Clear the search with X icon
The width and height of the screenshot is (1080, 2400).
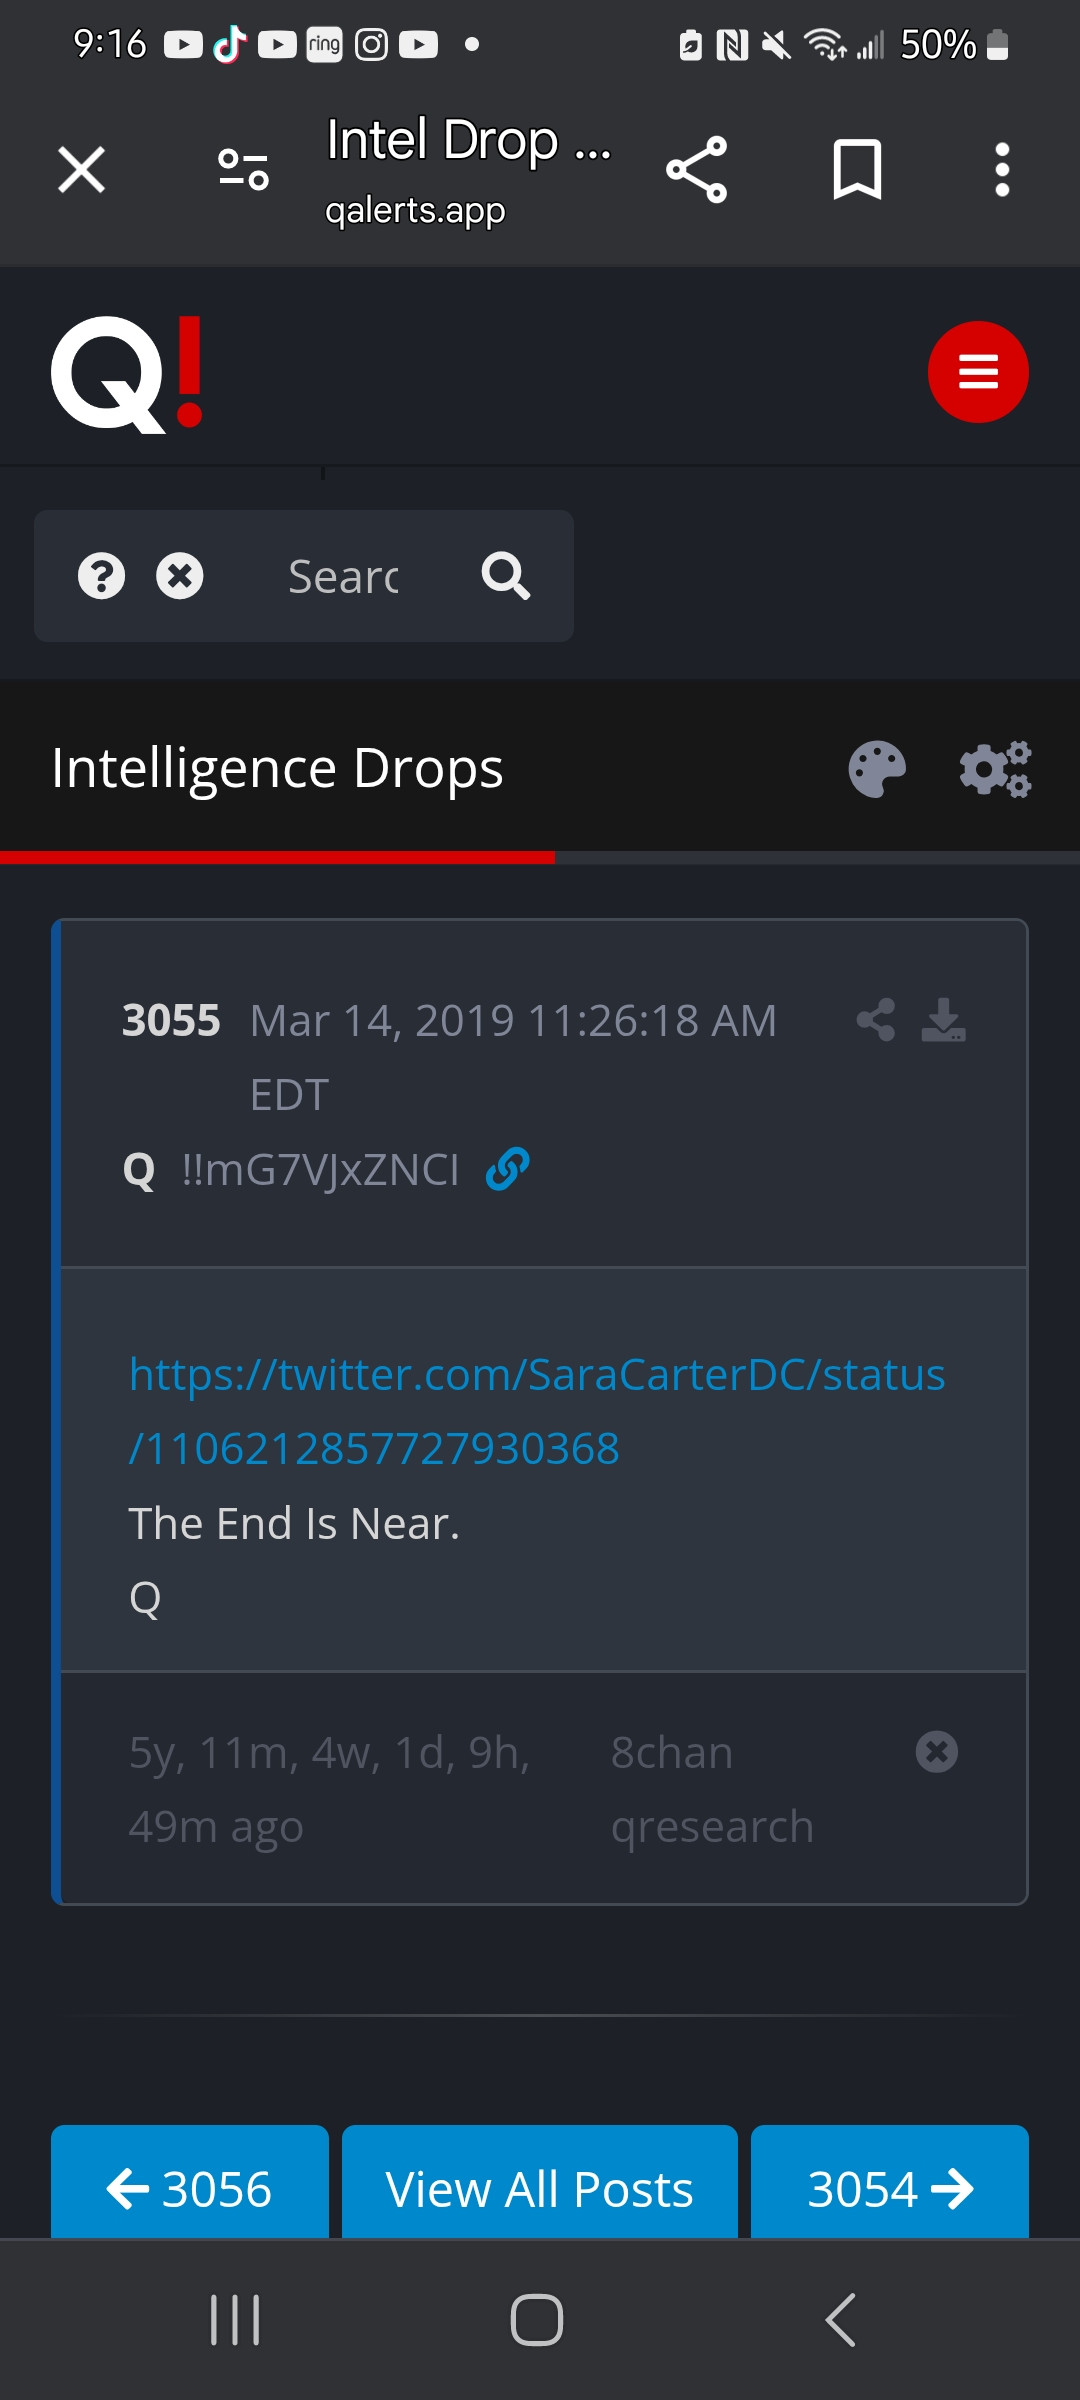[180, 576]
